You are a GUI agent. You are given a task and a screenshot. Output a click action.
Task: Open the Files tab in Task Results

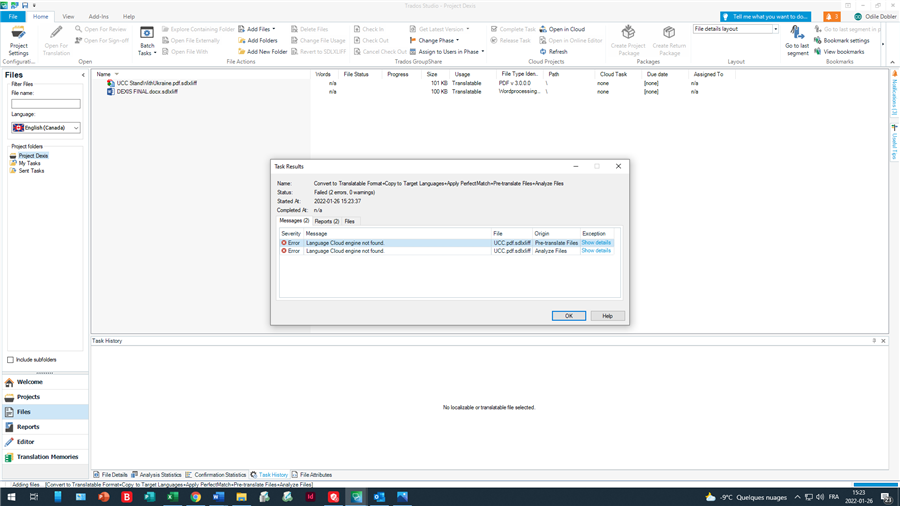(x=350, y=221)
